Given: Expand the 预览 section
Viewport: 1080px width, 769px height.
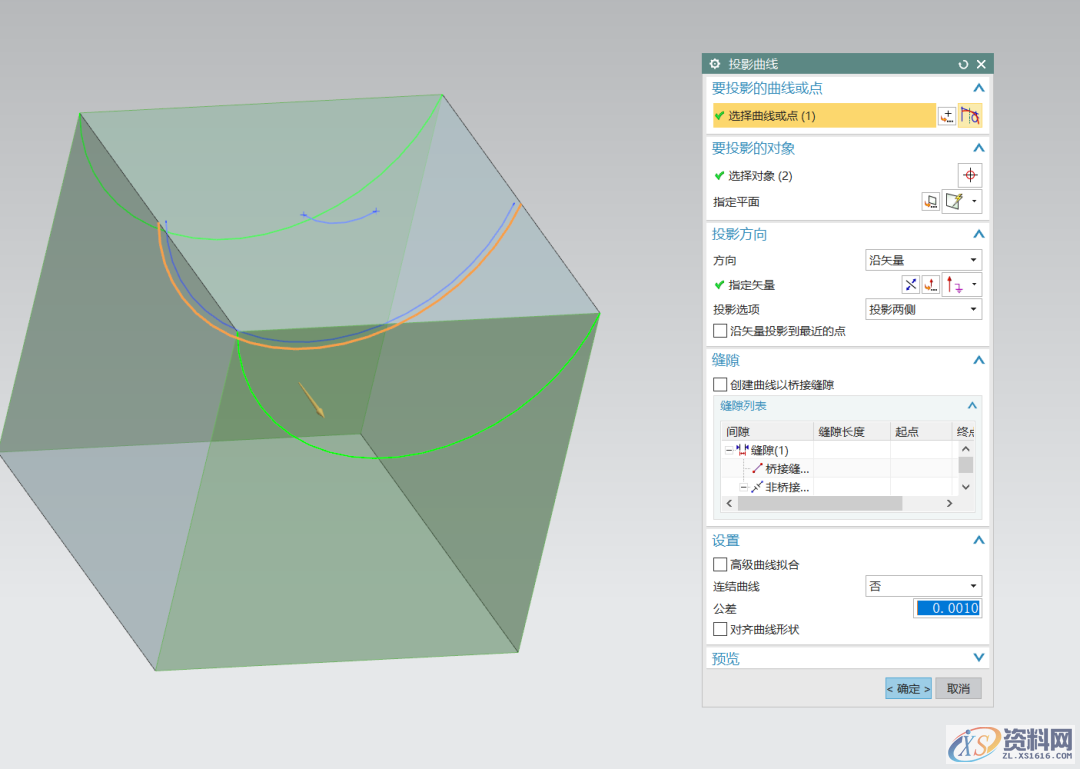Looking at the screenshot, I should [x=978, y=658].
